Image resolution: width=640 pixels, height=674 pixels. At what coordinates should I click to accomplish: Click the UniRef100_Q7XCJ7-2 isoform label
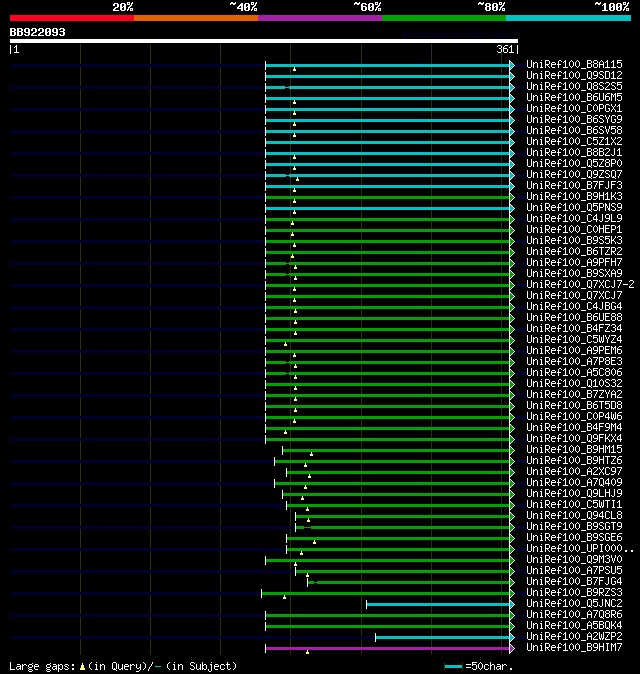click(x=580, y=285)
